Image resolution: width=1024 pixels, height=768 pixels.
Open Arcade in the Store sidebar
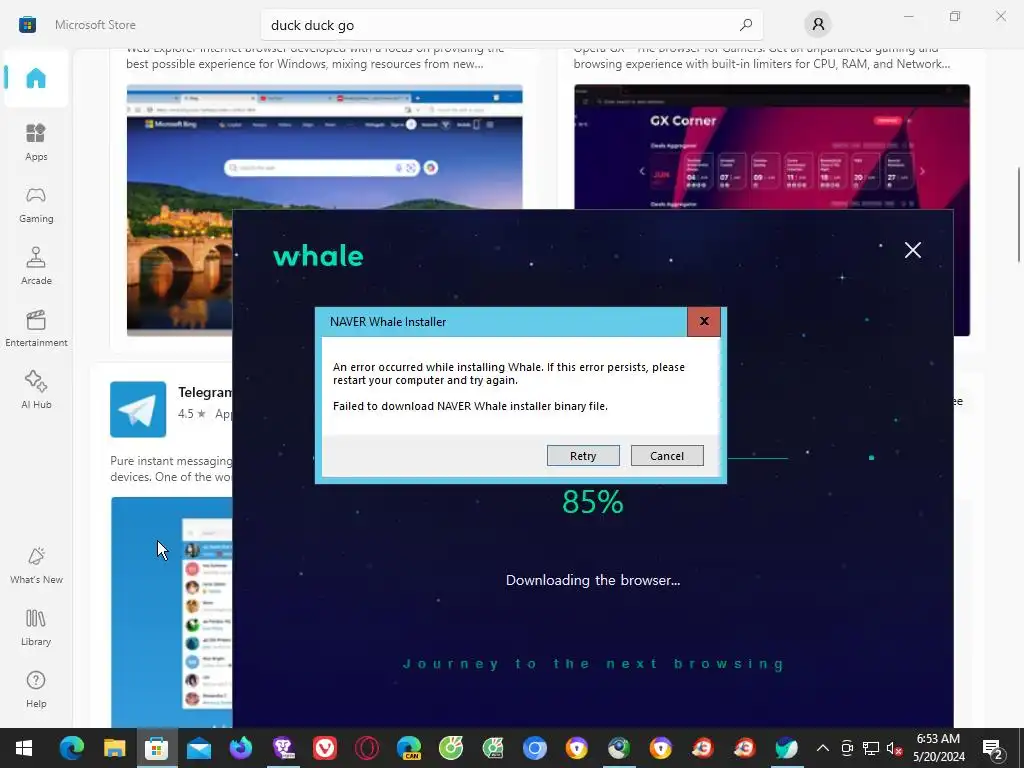click(x=36, y=266)
